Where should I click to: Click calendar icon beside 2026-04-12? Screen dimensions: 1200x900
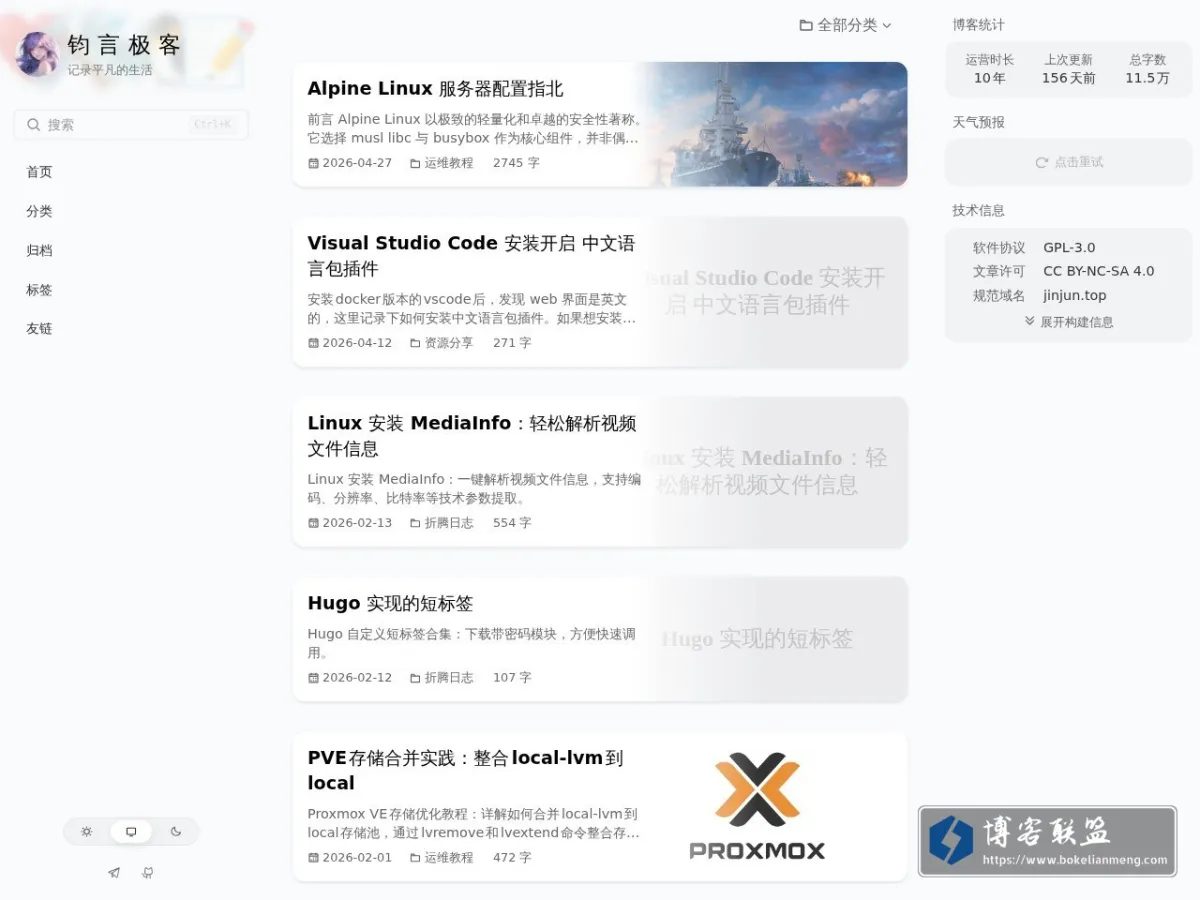[x=313, y=343]
